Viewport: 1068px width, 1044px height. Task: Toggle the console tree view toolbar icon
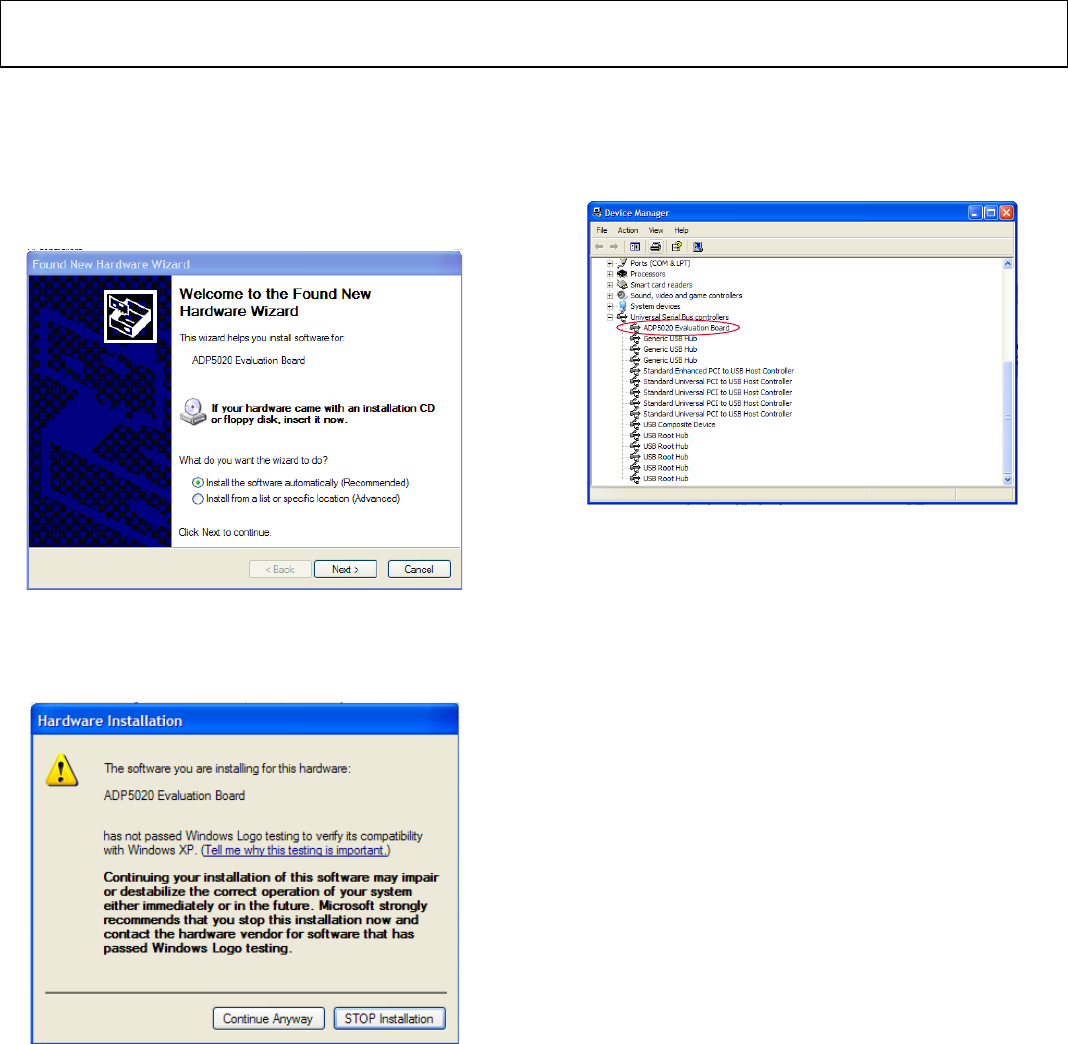(635, 247)
